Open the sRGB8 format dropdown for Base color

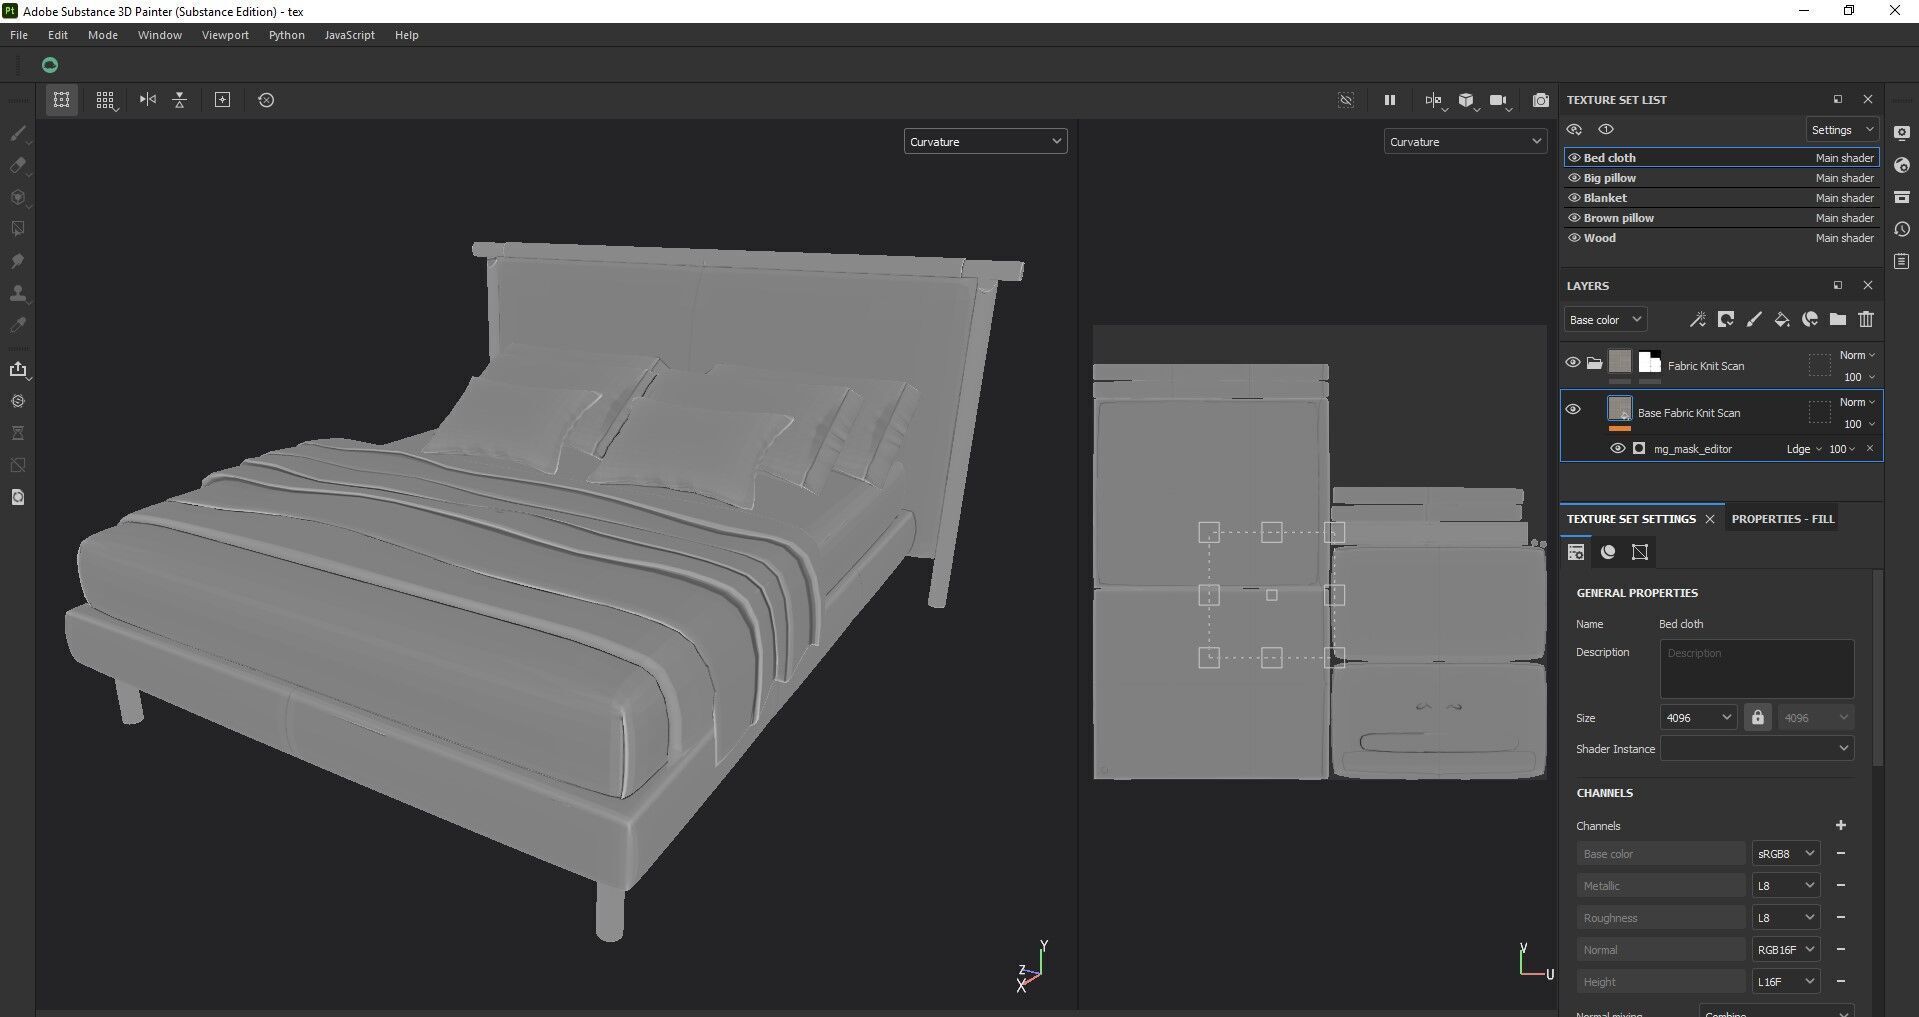1786,854
